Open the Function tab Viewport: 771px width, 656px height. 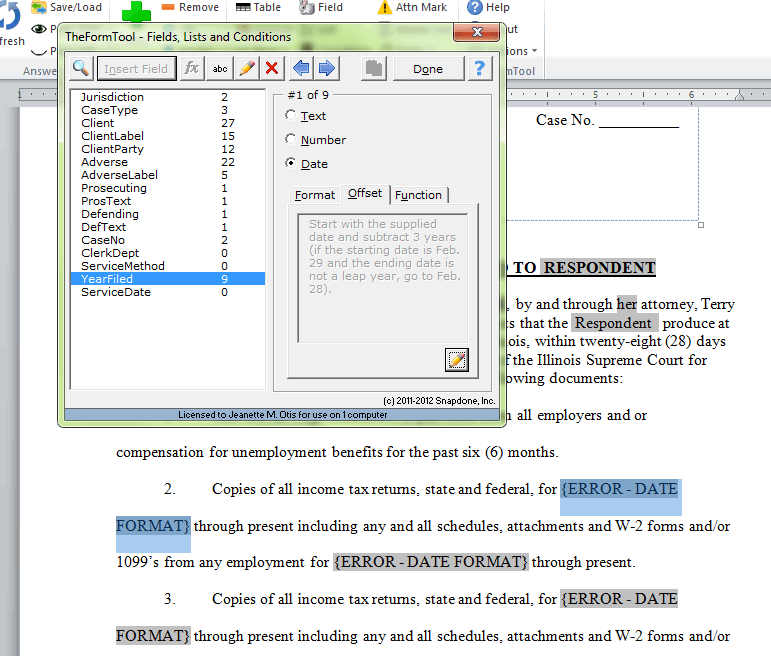tap(418, 195)
